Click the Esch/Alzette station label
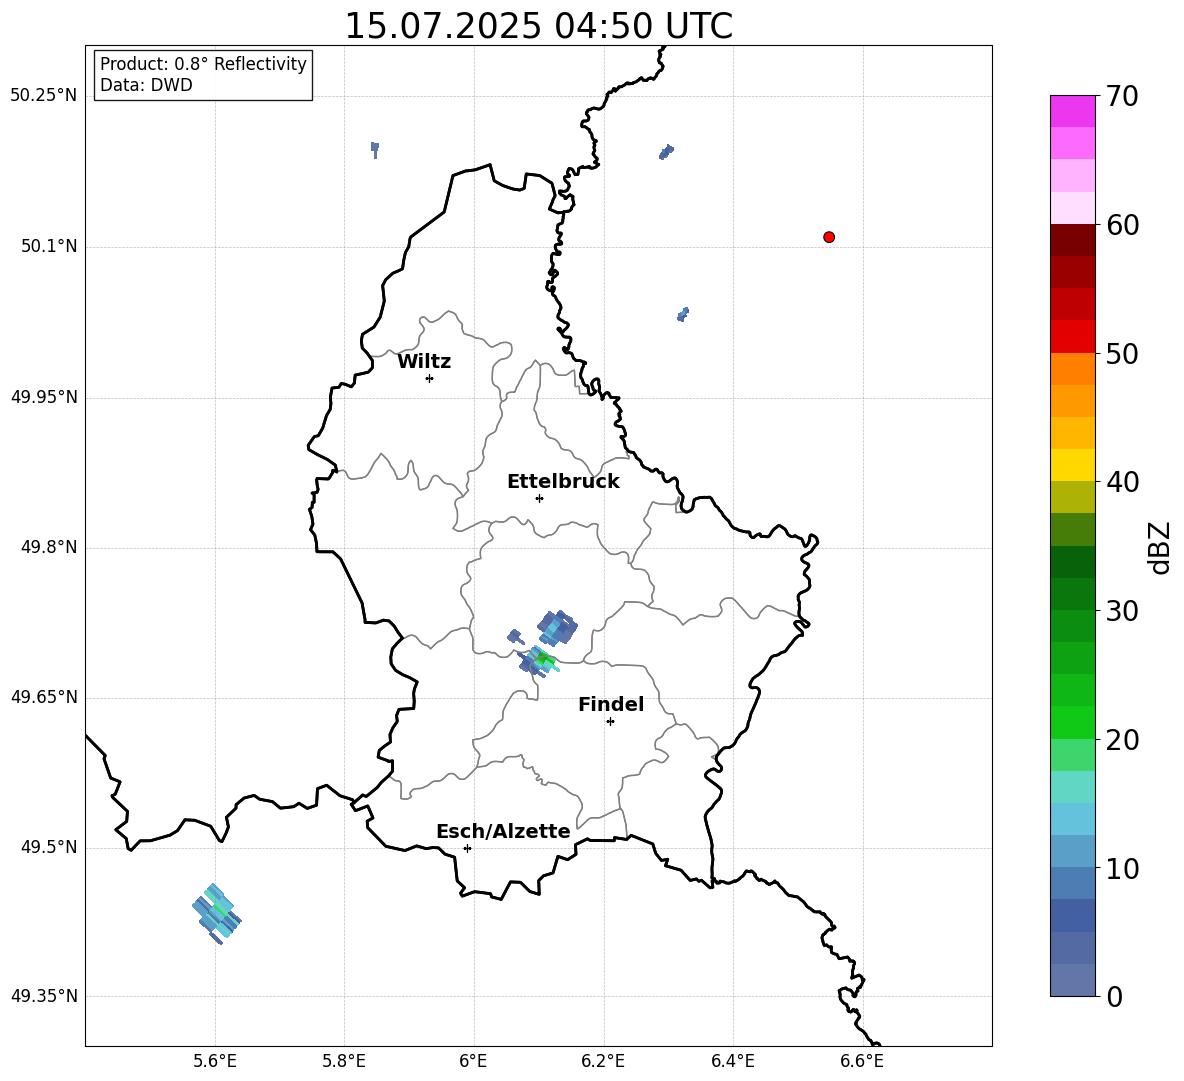Viewport: 1184px width, 1081px height. pyautogui.click(x=503, y=831)
